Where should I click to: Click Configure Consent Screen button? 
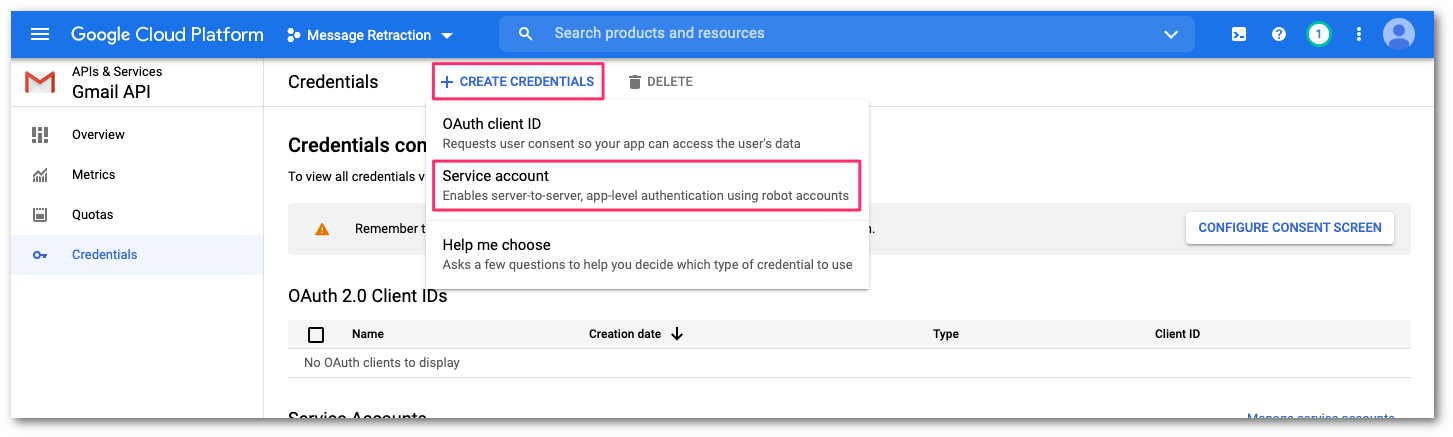point(1289,228)
